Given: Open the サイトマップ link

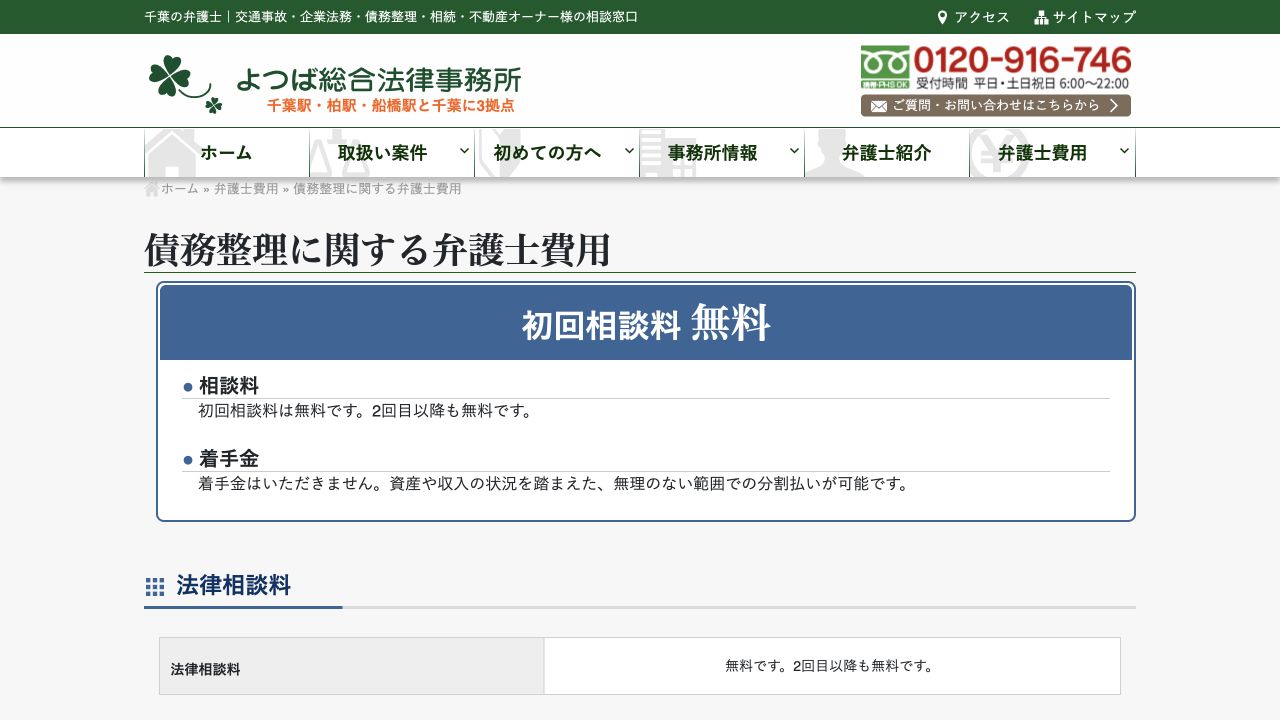Looking at the screenshot, I should [1094, 17].
